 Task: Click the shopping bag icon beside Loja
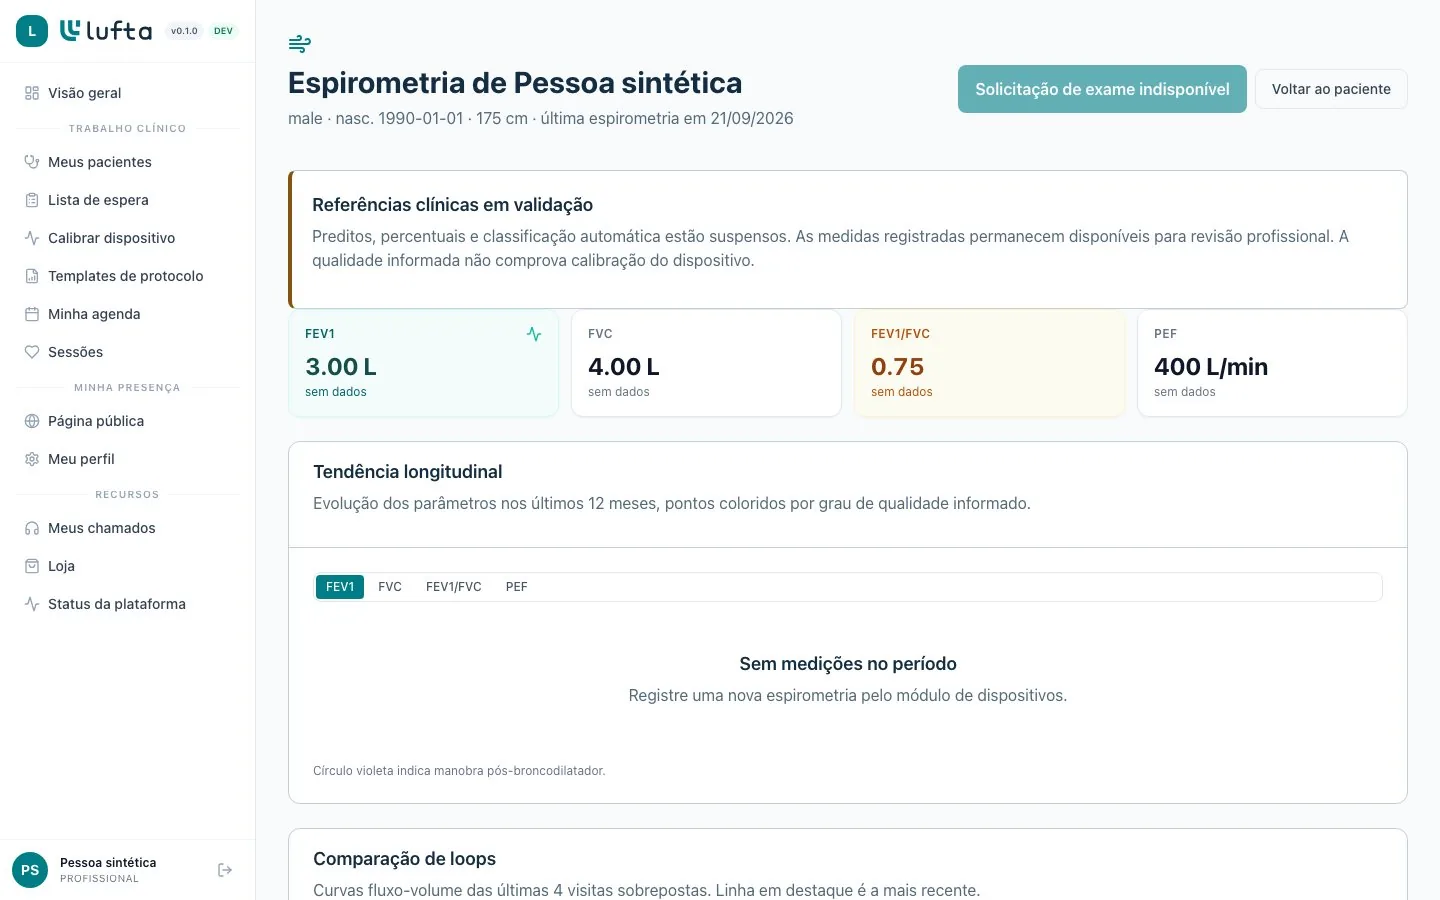tap(32, 566)
